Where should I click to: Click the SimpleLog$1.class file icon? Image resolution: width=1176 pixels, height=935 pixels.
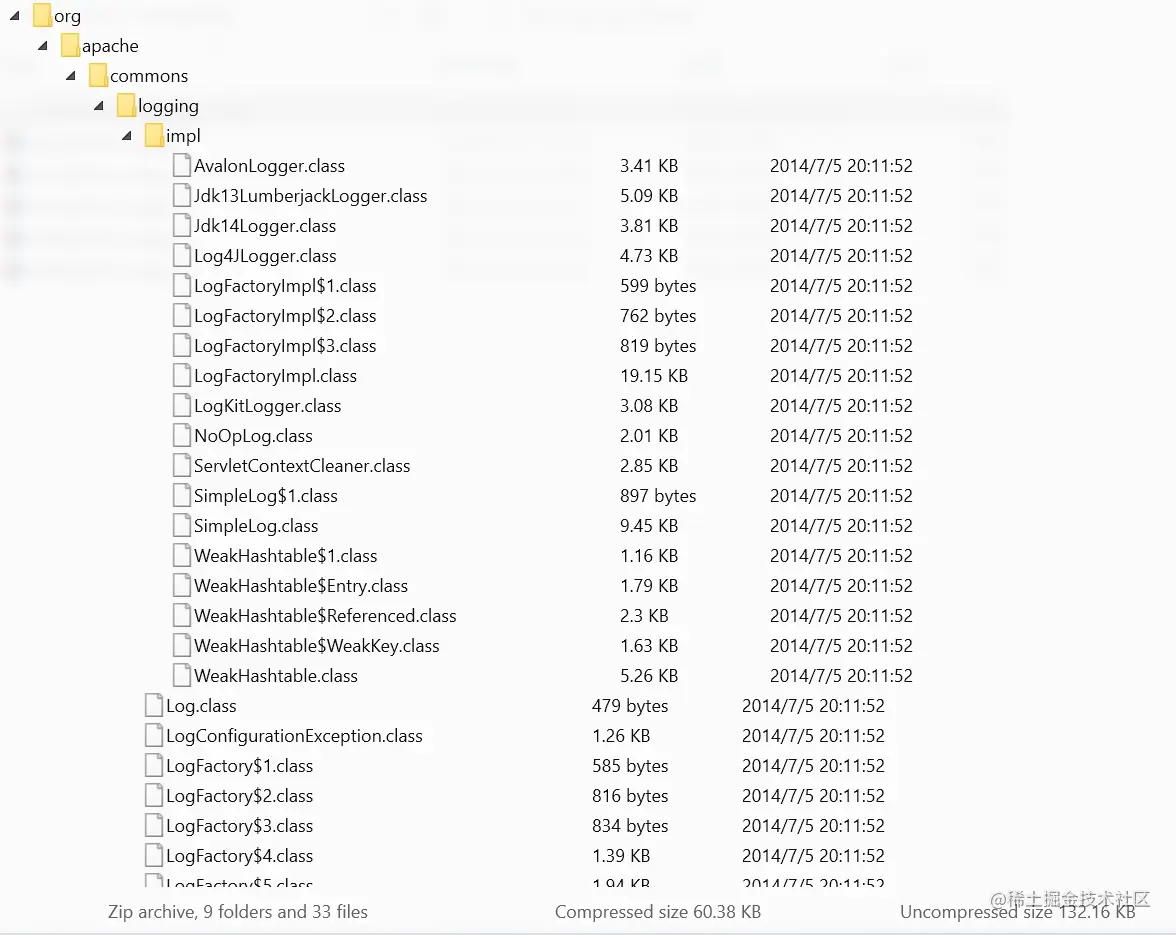(182, 496)
